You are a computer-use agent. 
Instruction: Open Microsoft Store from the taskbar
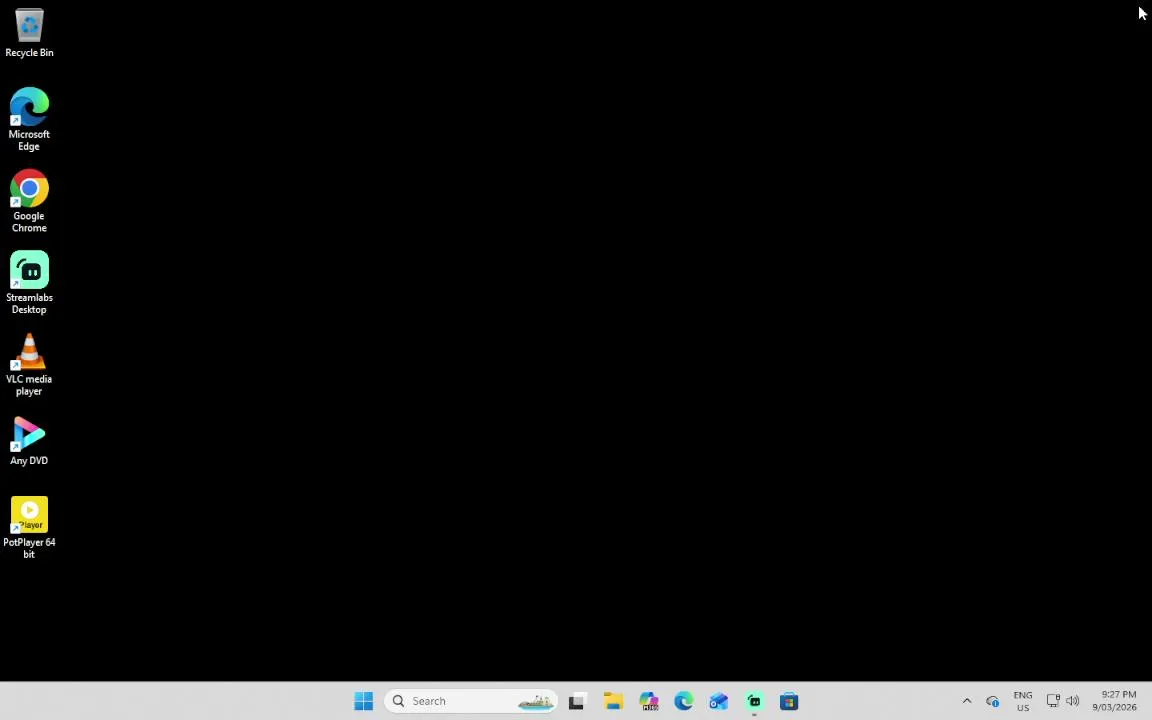(789, 701)
